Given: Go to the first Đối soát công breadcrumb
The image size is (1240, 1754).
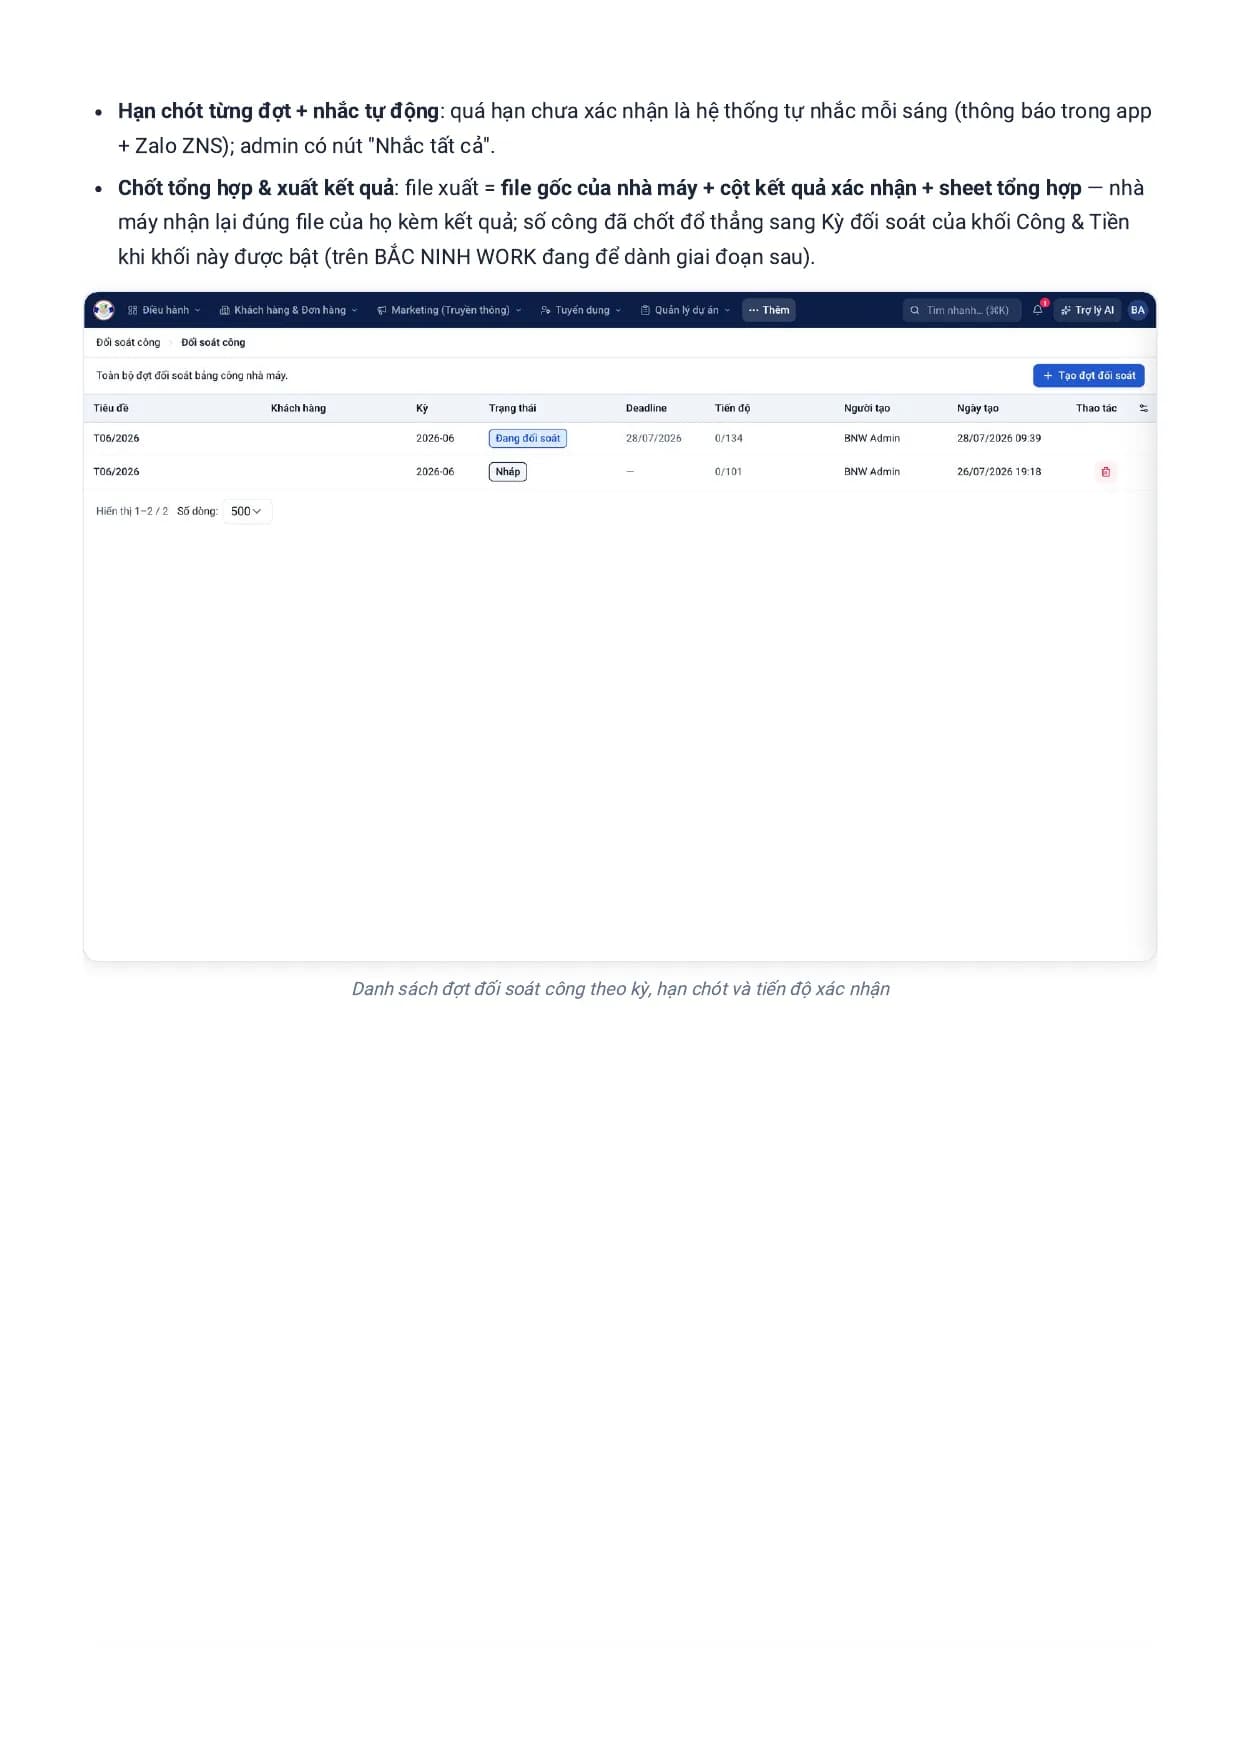Looking at the screenshot, I should (x=128, y=342).
